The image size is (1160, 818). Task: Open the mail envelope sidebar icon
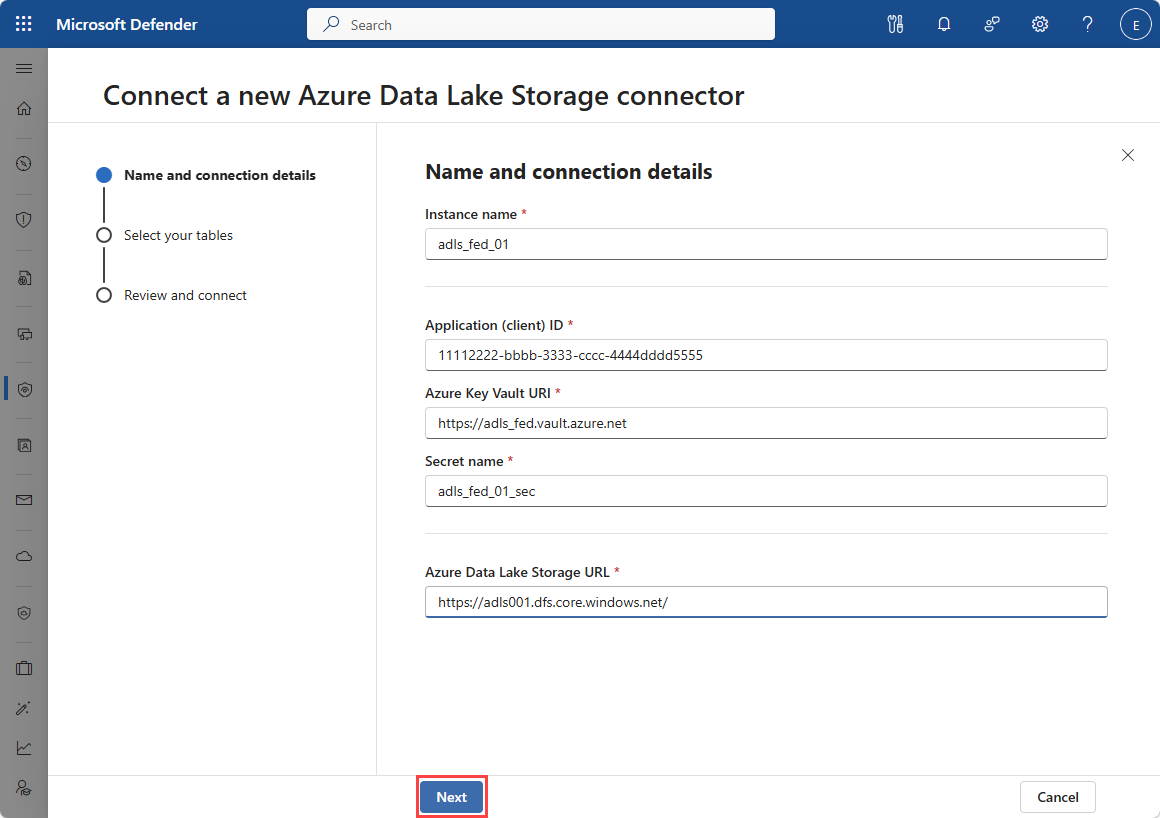[24, 499]
